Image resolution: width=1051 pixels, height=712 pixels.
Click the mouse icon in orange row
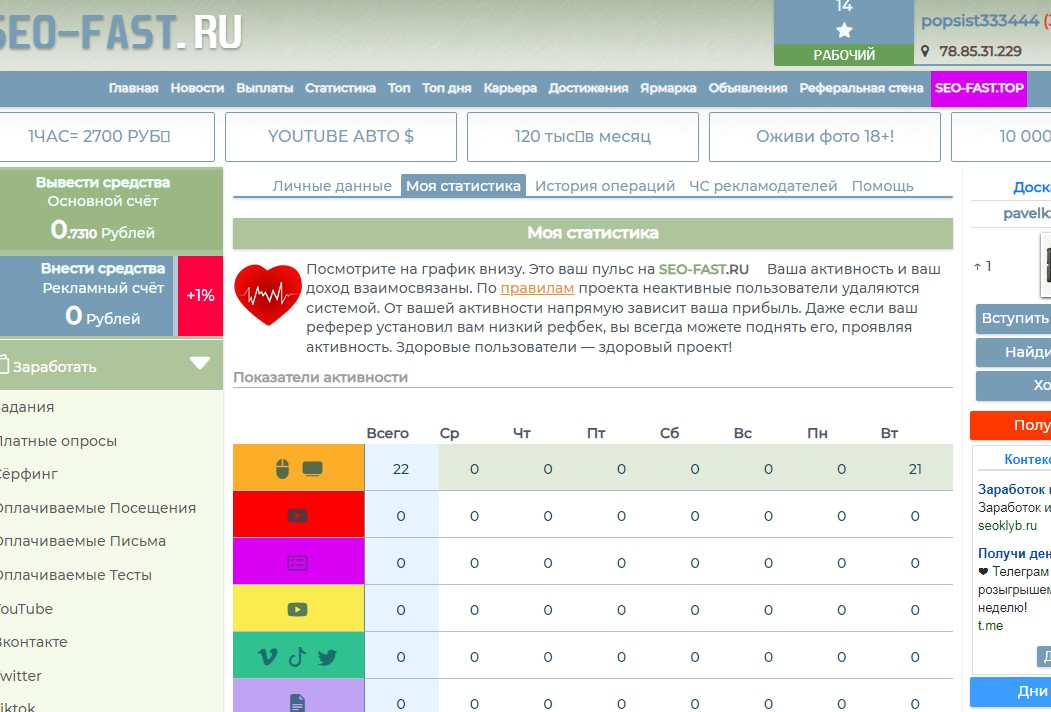(282, 468)
